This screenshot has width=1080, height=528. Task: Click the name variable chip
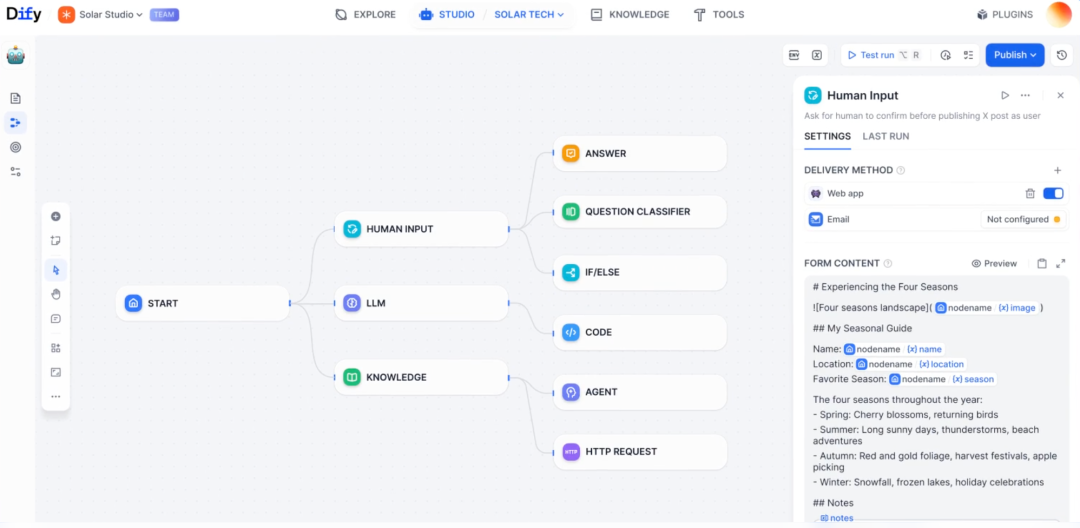tap(893, 349)
